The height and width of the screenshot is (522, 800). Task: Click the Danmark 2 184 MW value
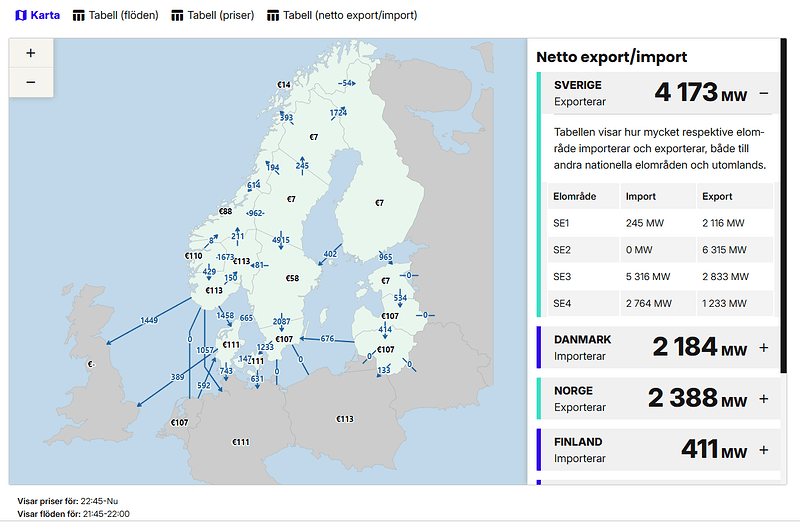(699, 347)
